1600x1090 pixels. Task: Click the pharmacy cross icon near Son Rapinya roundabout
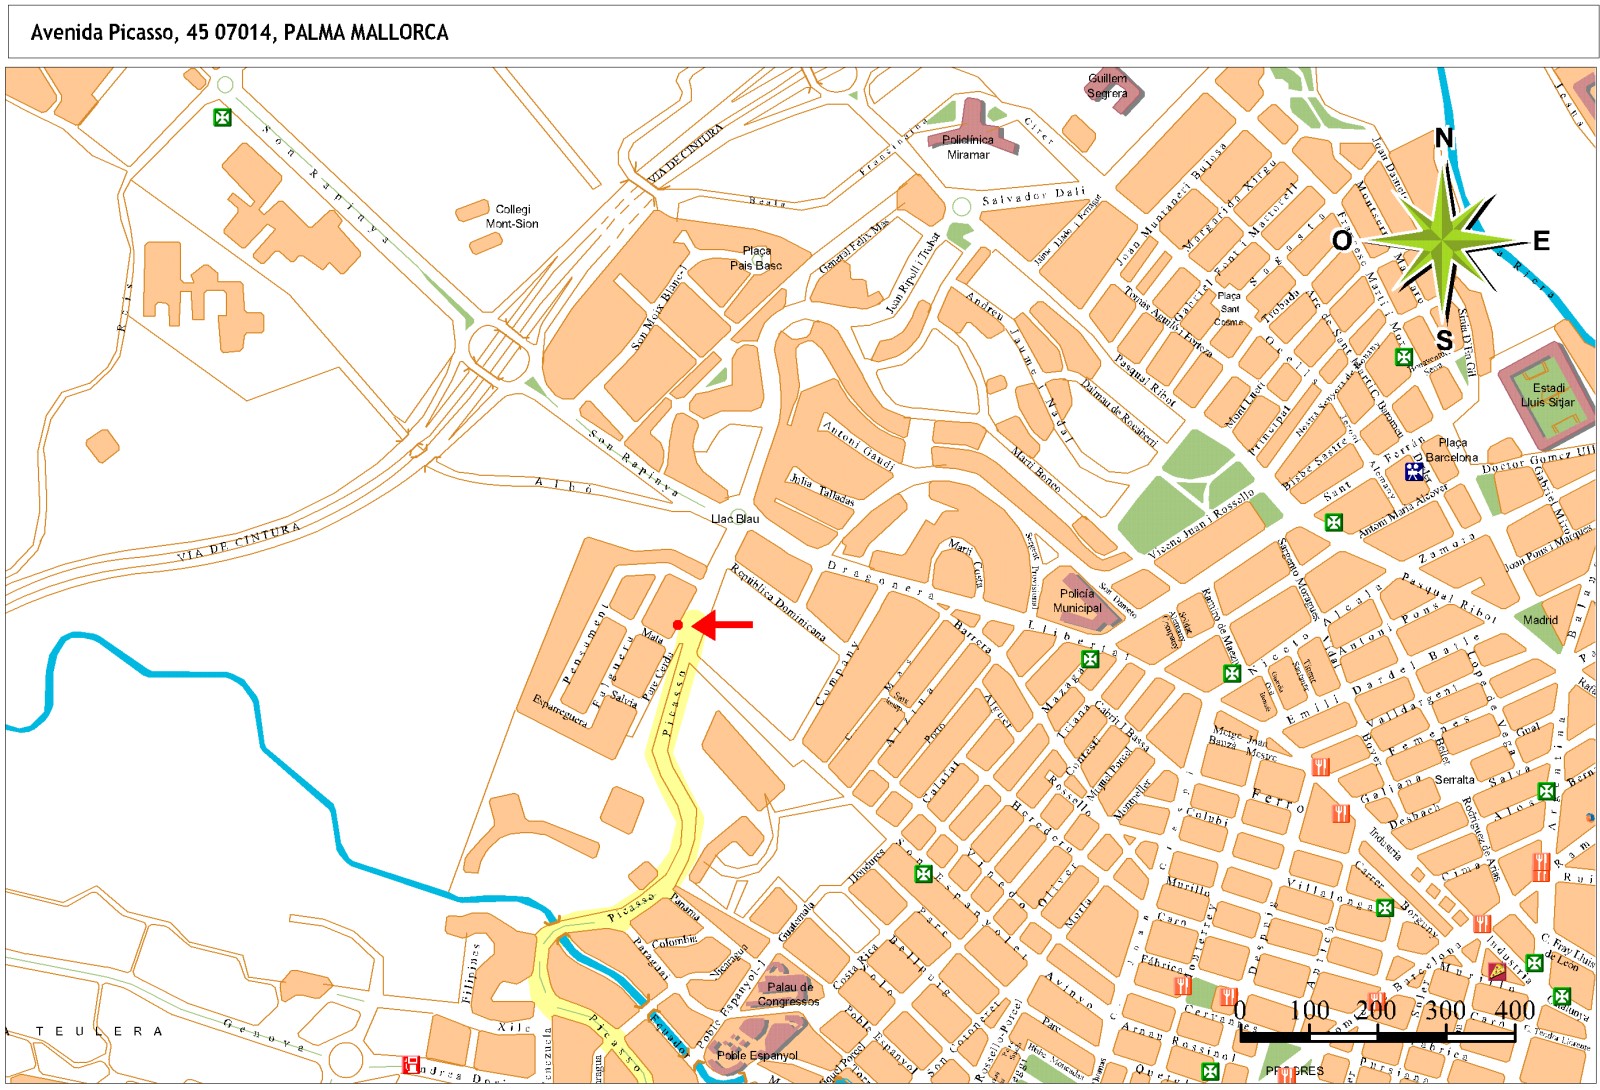pos(222,118)
